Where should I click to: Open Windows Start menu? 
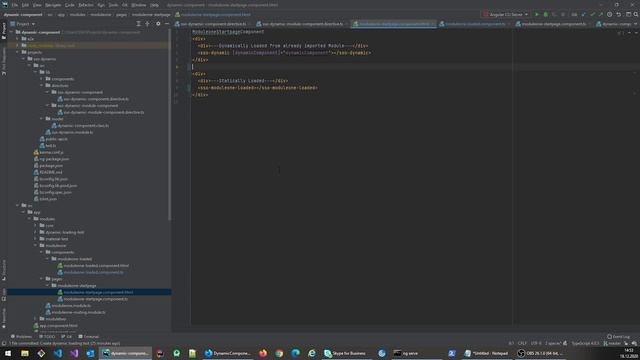click(8, 353)
